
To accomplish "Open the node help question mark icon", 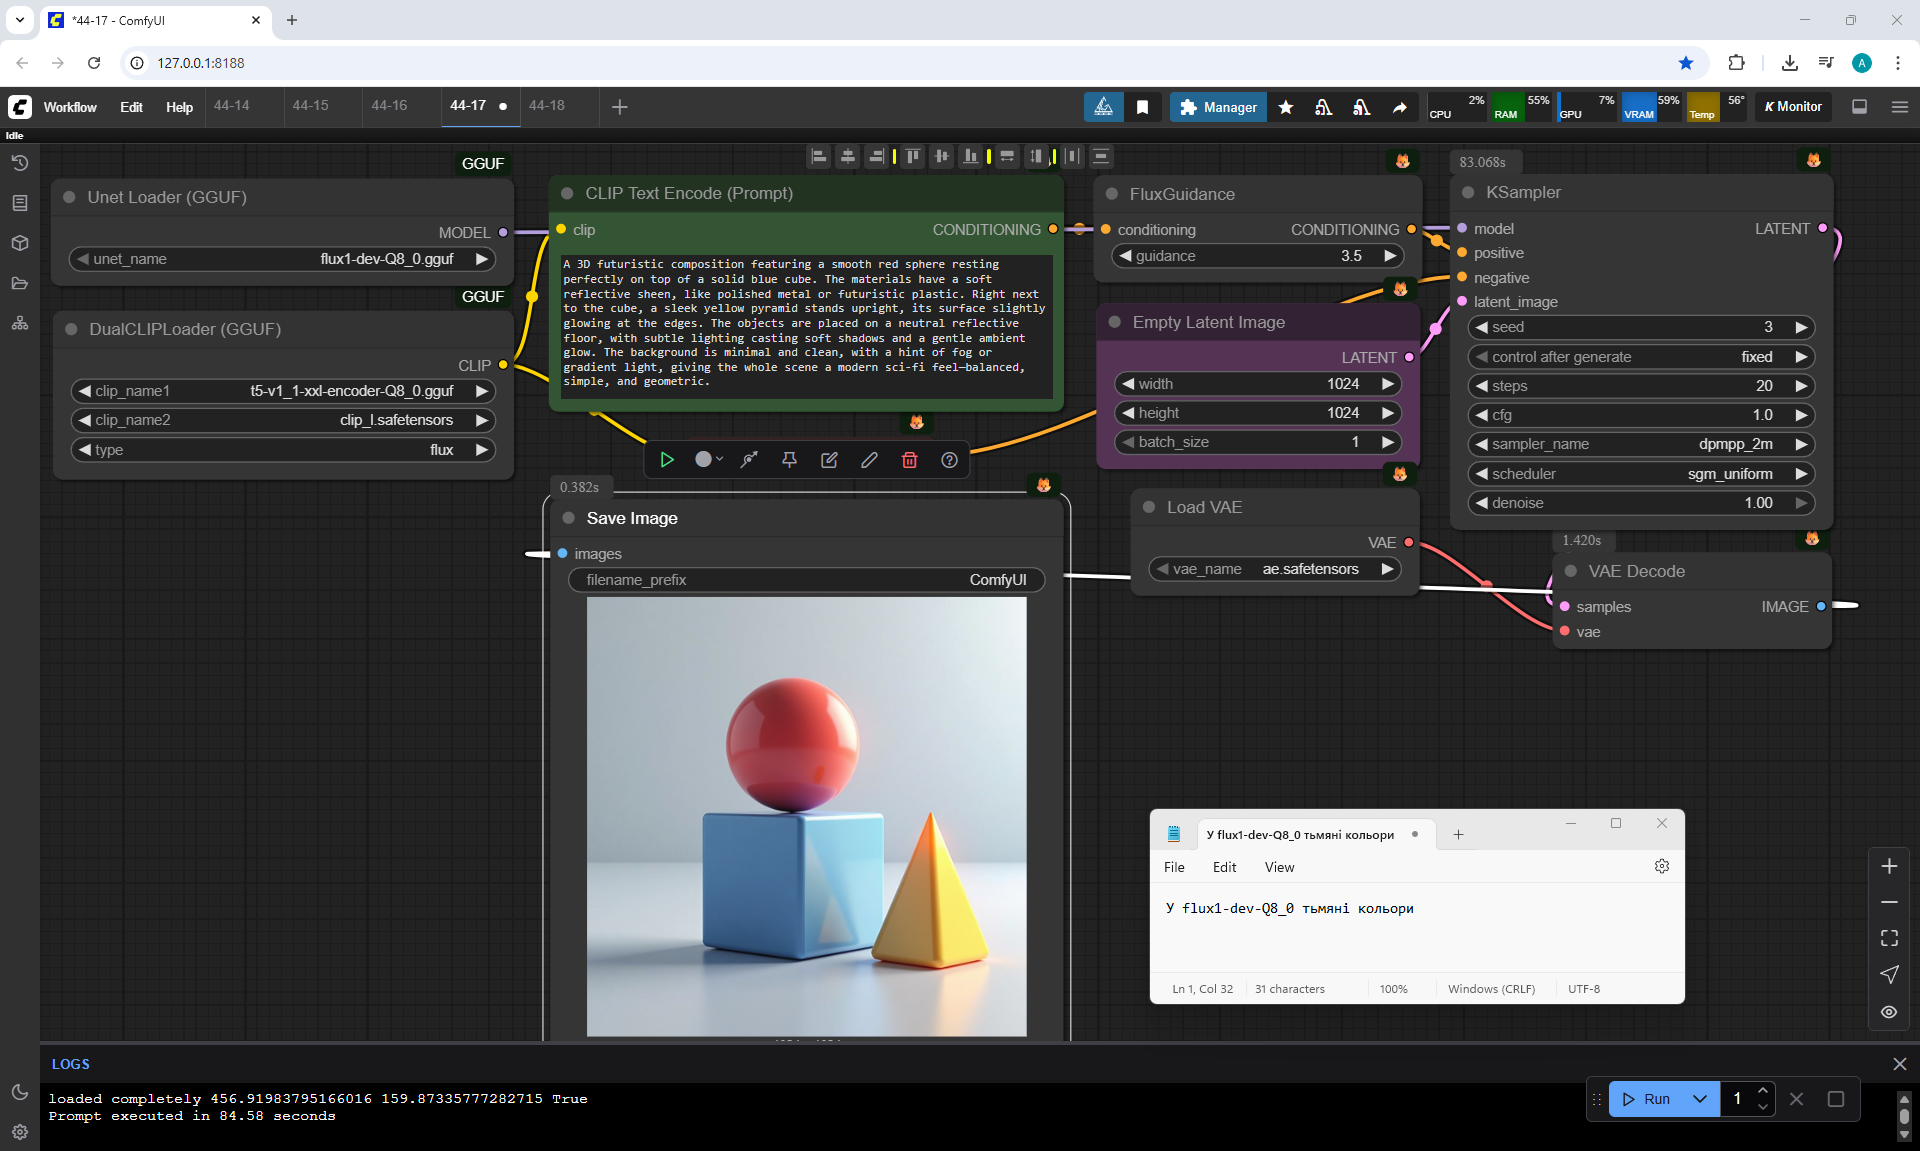I will point(949,460).
